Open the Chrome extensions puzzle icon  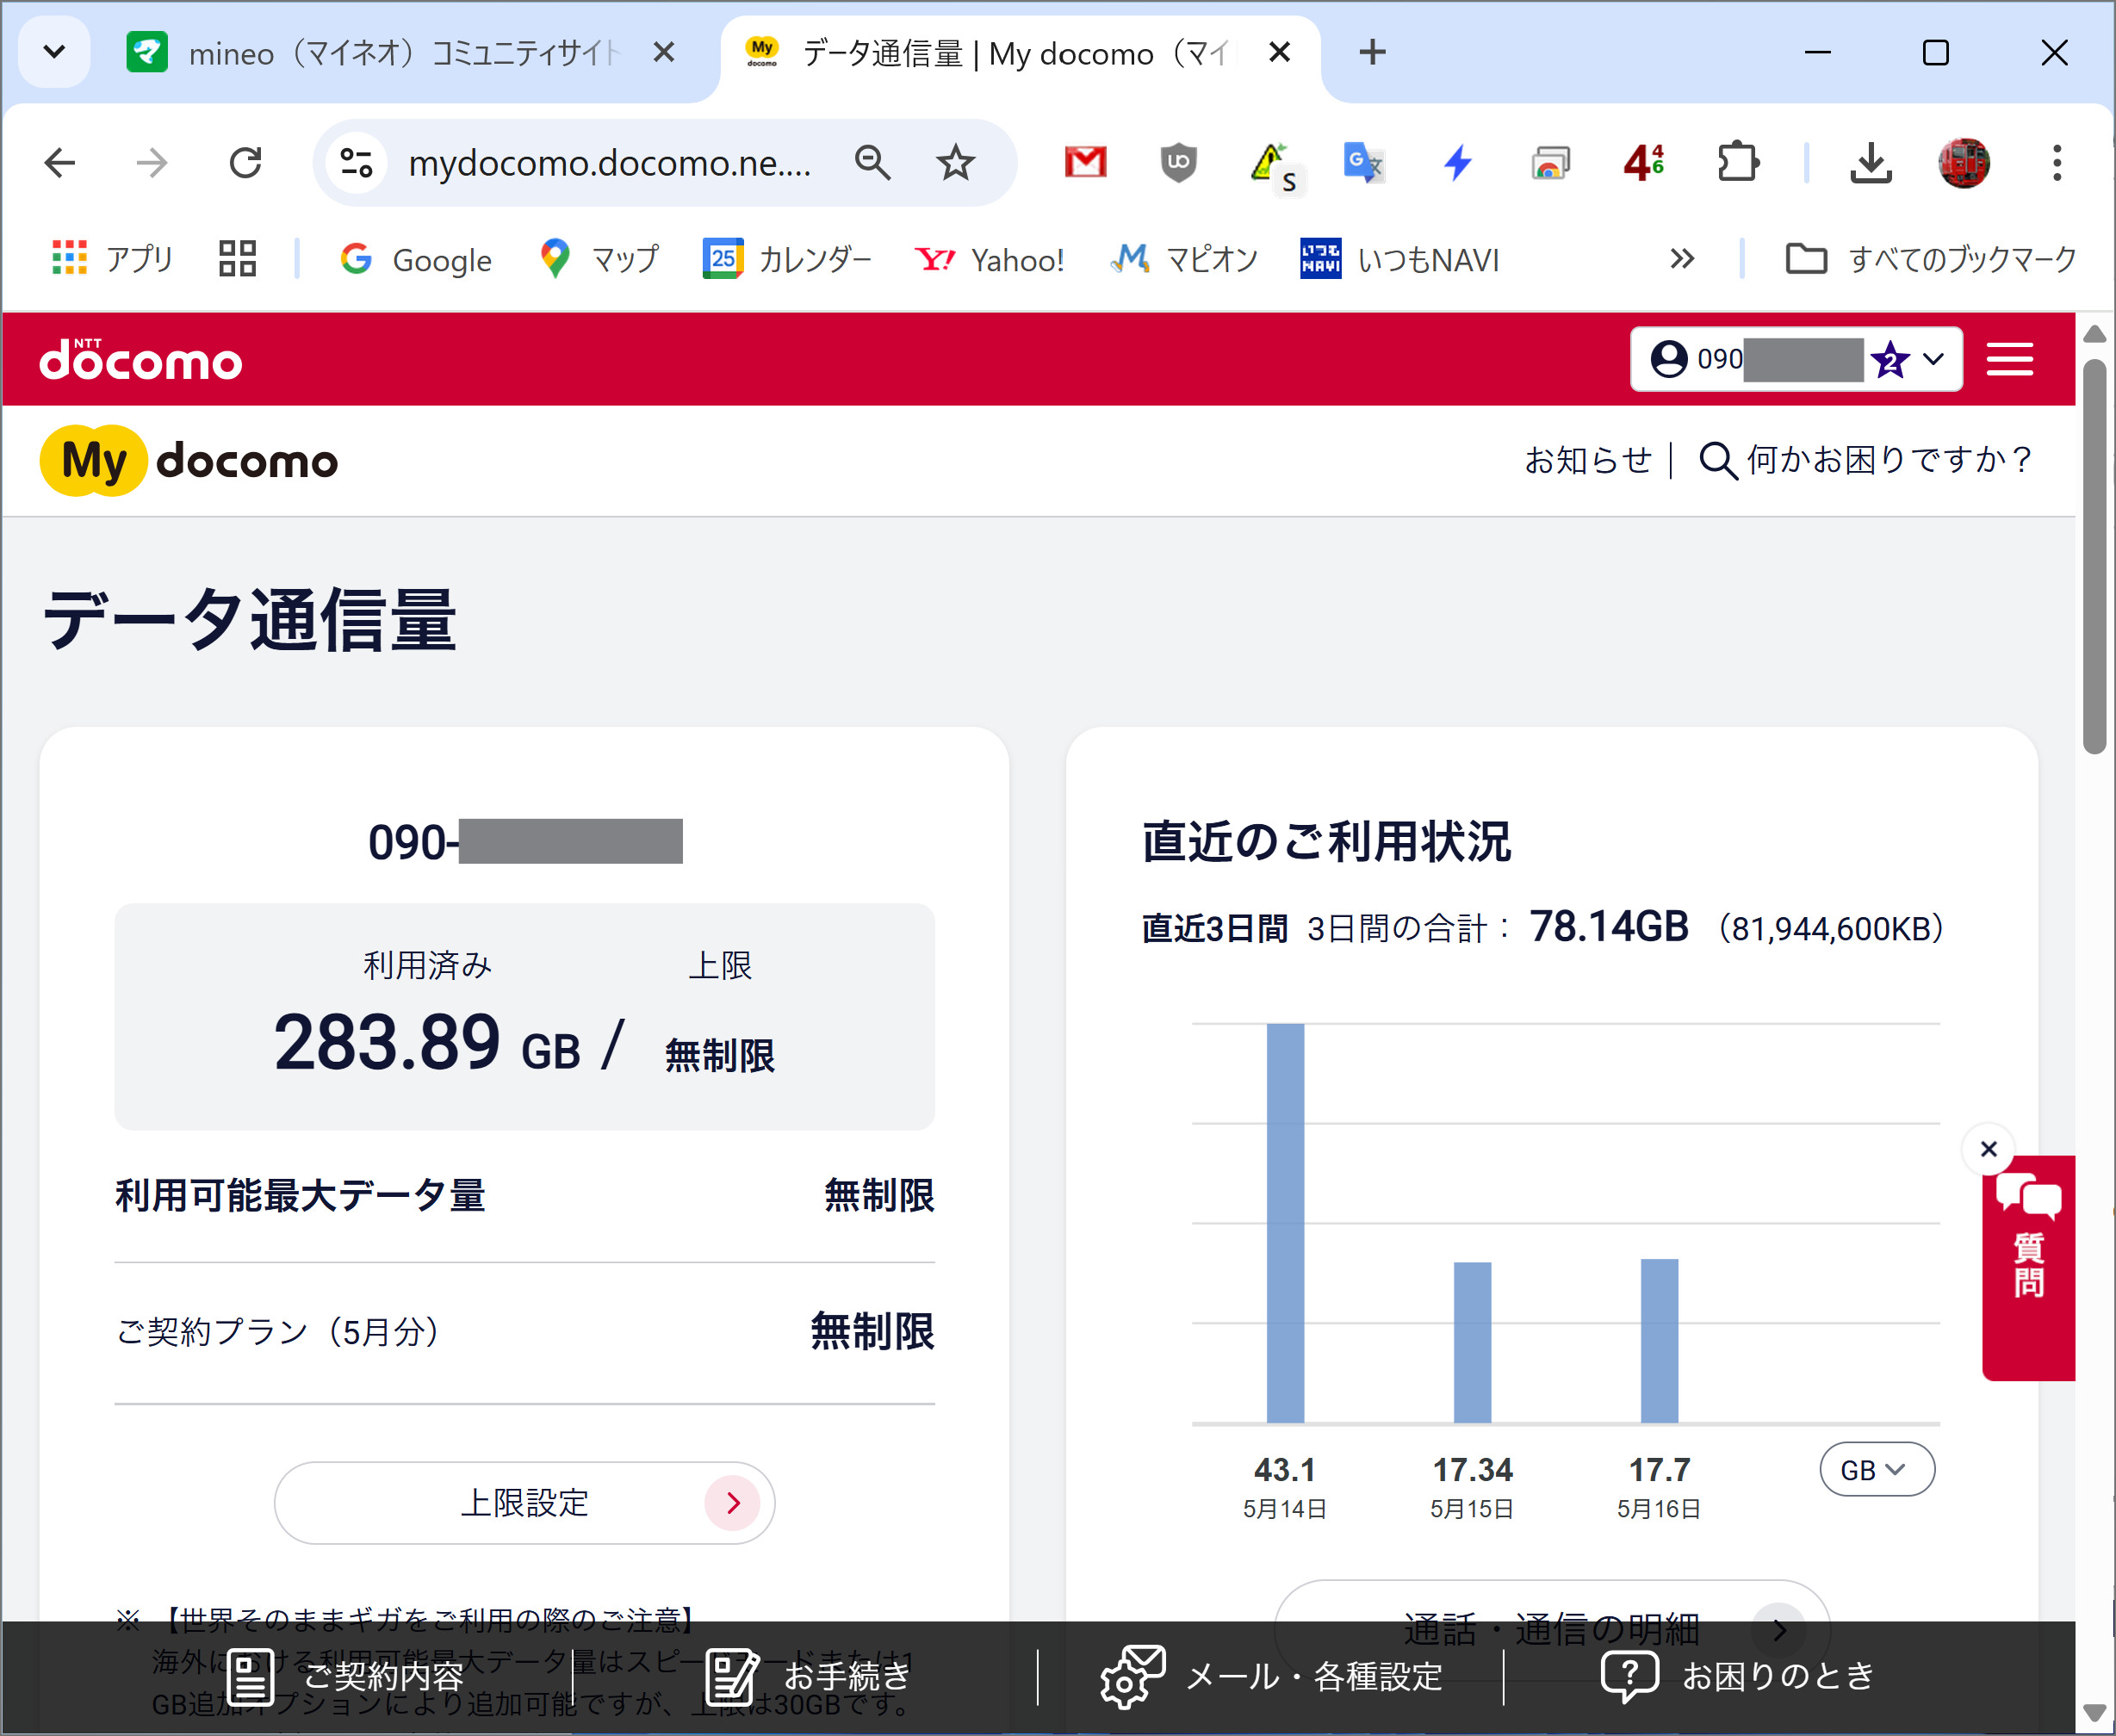pos(1737,162)
